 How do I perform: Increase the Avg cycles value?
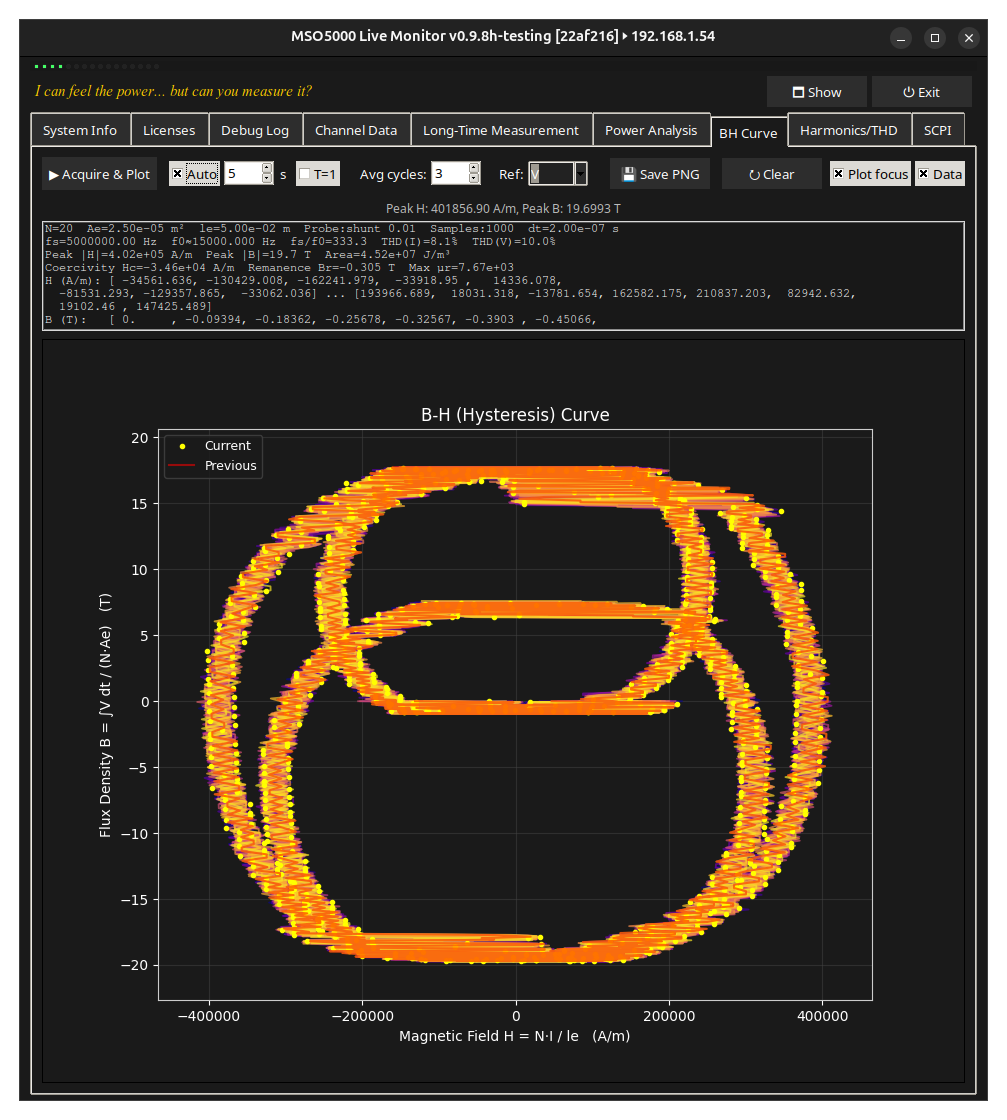click(x=474, y=169)
